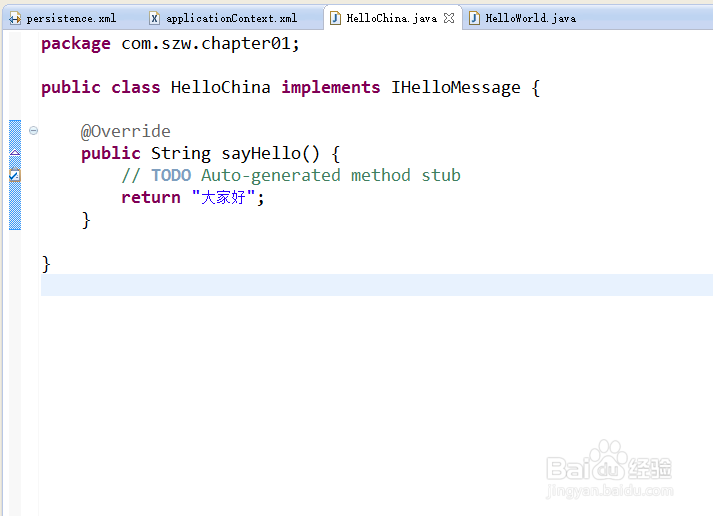Click the TODO Auto-generated method stub comment
Image resolution: width=713 pixels, height=516 pixels.
291,175
